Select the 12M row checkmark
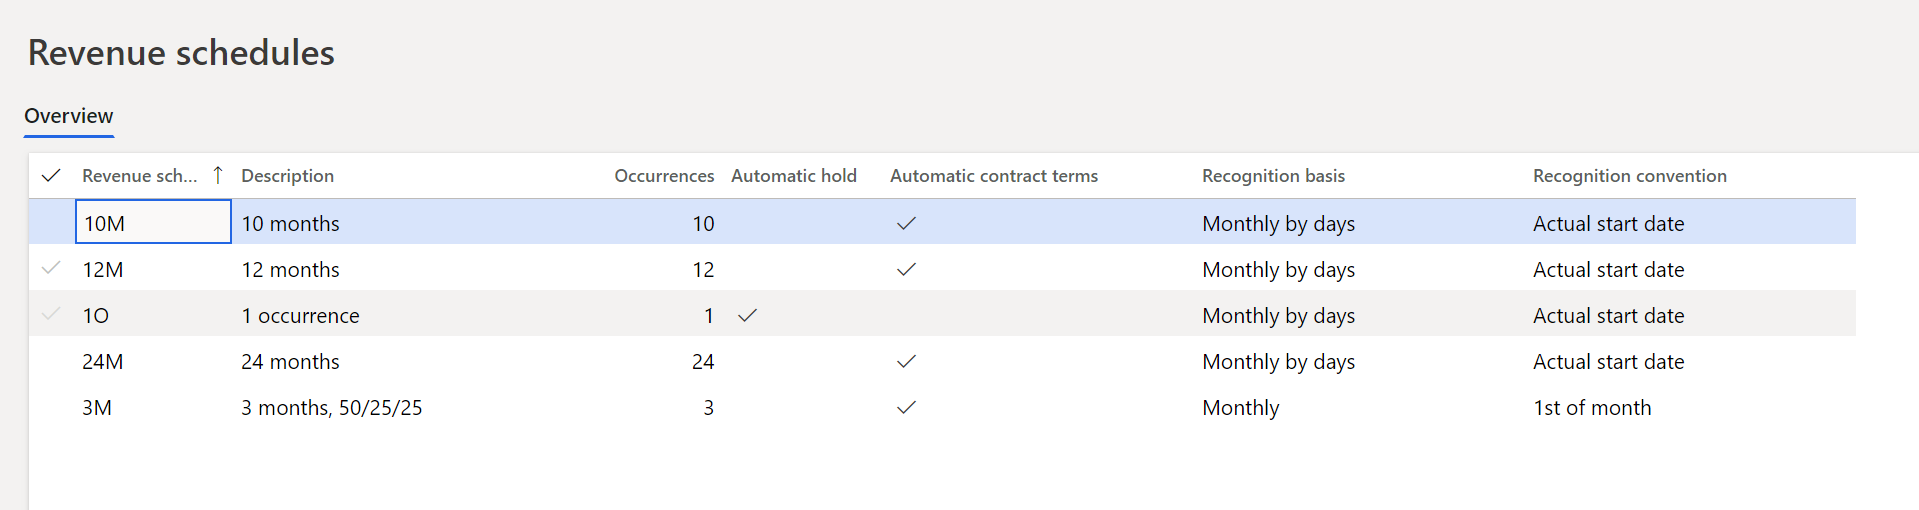The image size is (1919, 510). coord(51,269)
